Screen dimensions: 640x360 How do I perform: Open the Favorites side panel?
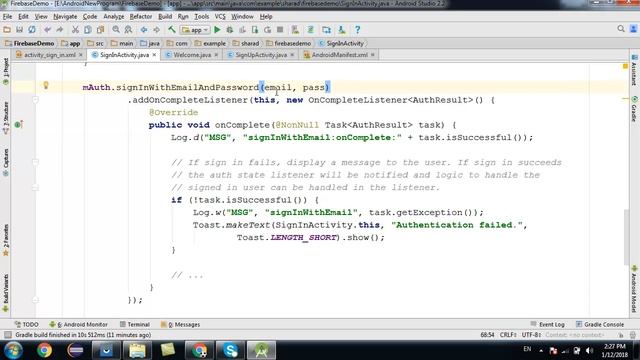pos(6,240)
